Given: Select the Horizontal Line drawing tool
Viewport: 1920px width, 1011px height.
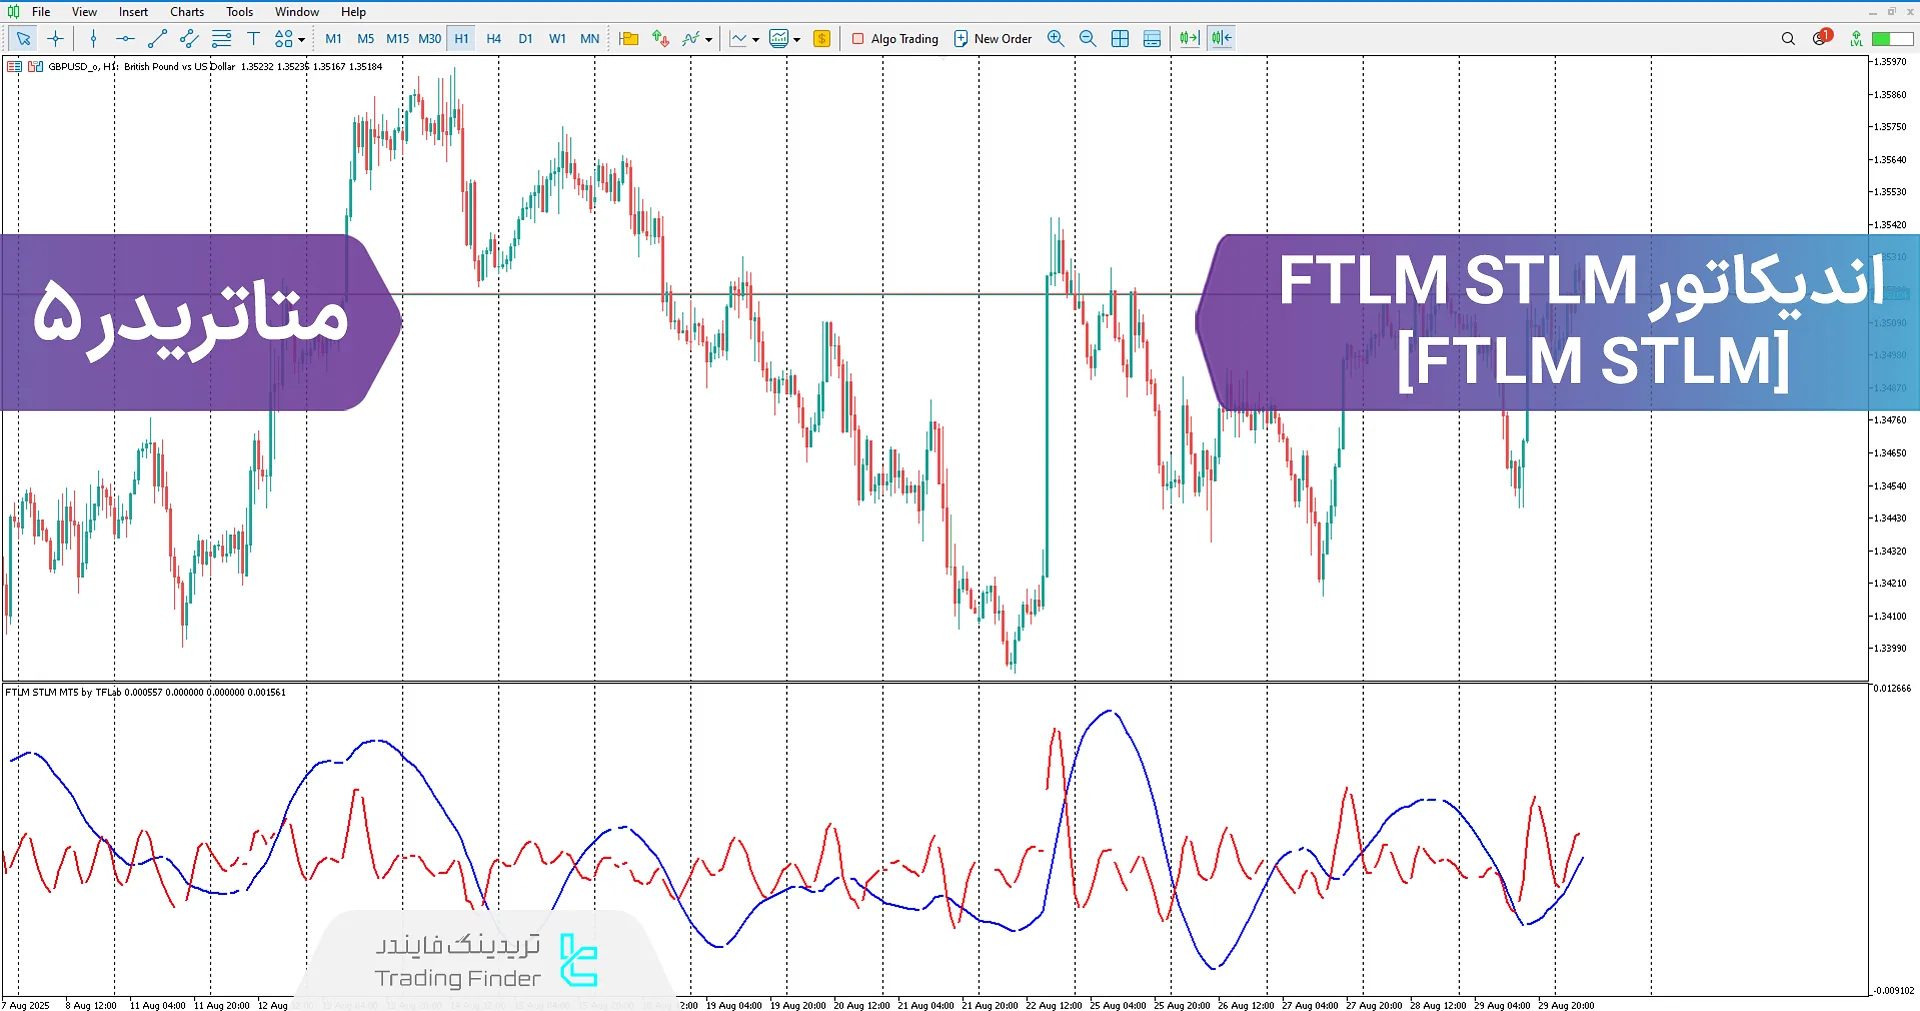Looking at the screenshot, I should (124, 38).
